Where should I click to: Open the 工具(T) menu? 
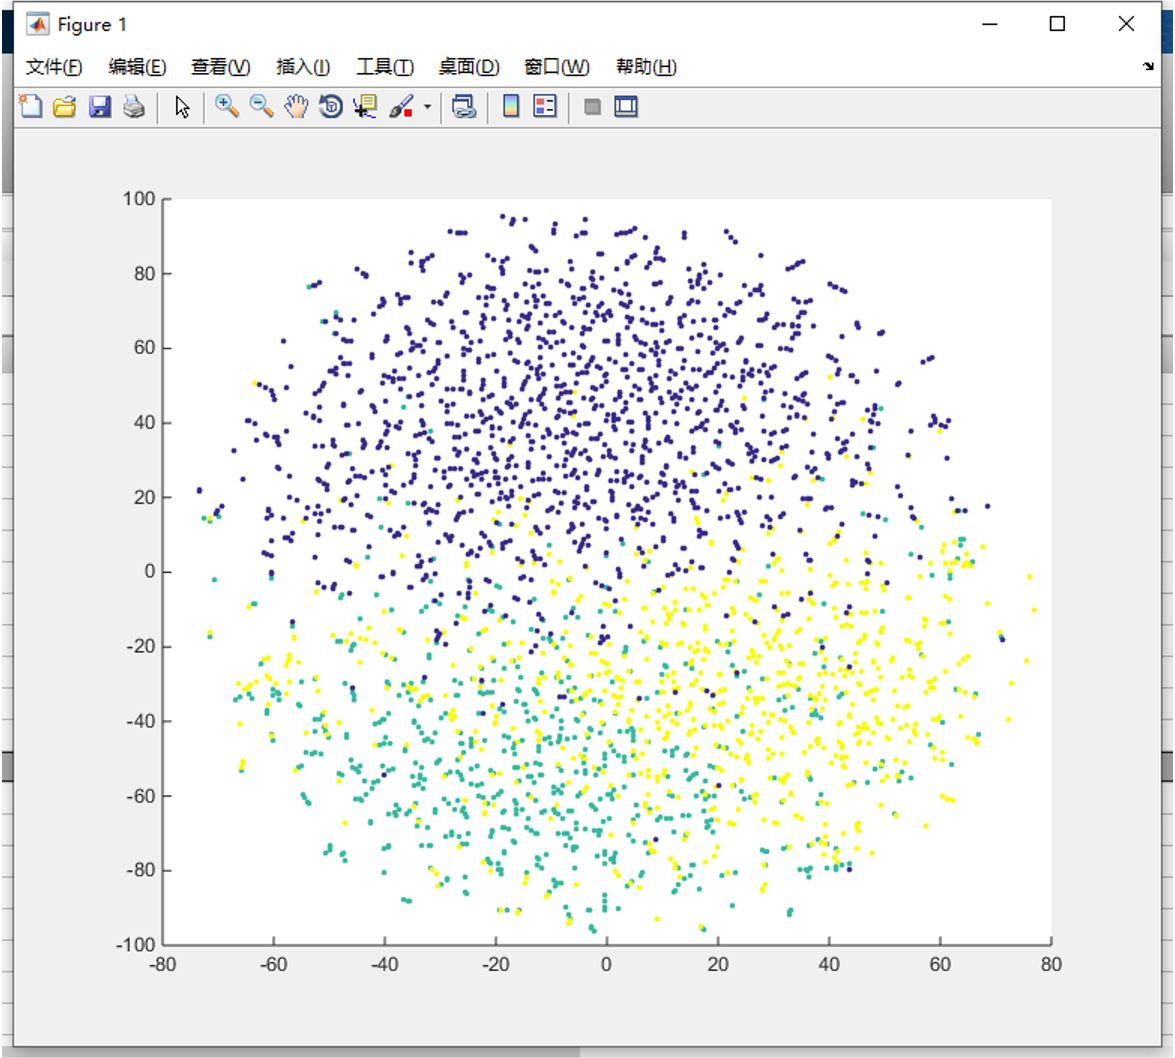[385, 67]
